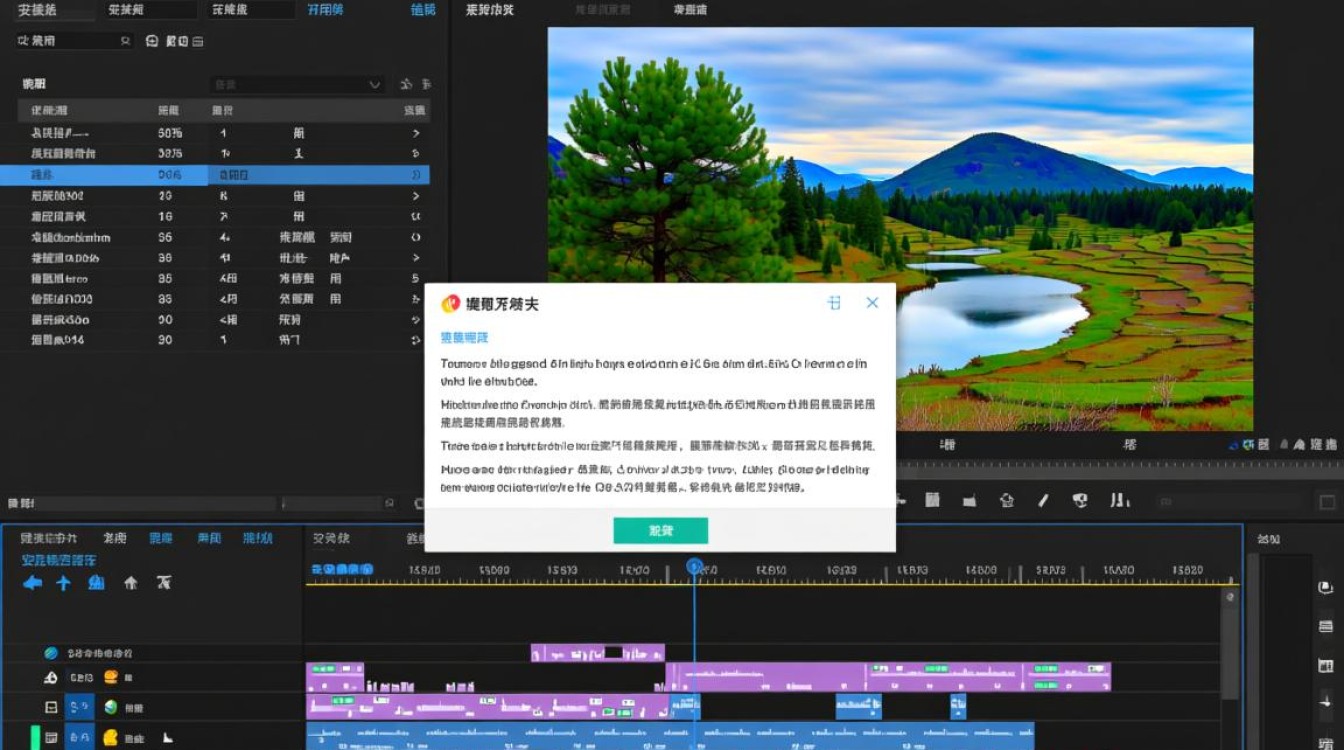Click the blue plus icon in timeline toolbar
Screen dimensions: 1344x750
(64, 582)
